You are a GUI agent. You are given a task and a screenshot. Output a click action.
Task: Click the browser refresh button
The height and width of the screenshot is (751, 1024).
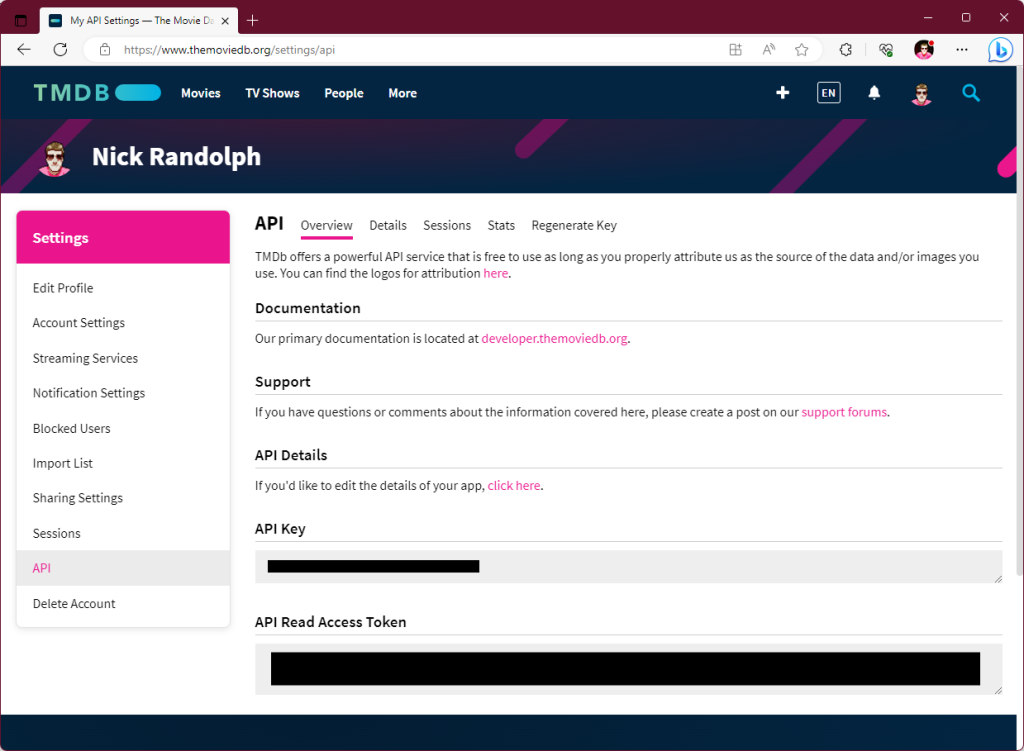click(x=60, y=49)
